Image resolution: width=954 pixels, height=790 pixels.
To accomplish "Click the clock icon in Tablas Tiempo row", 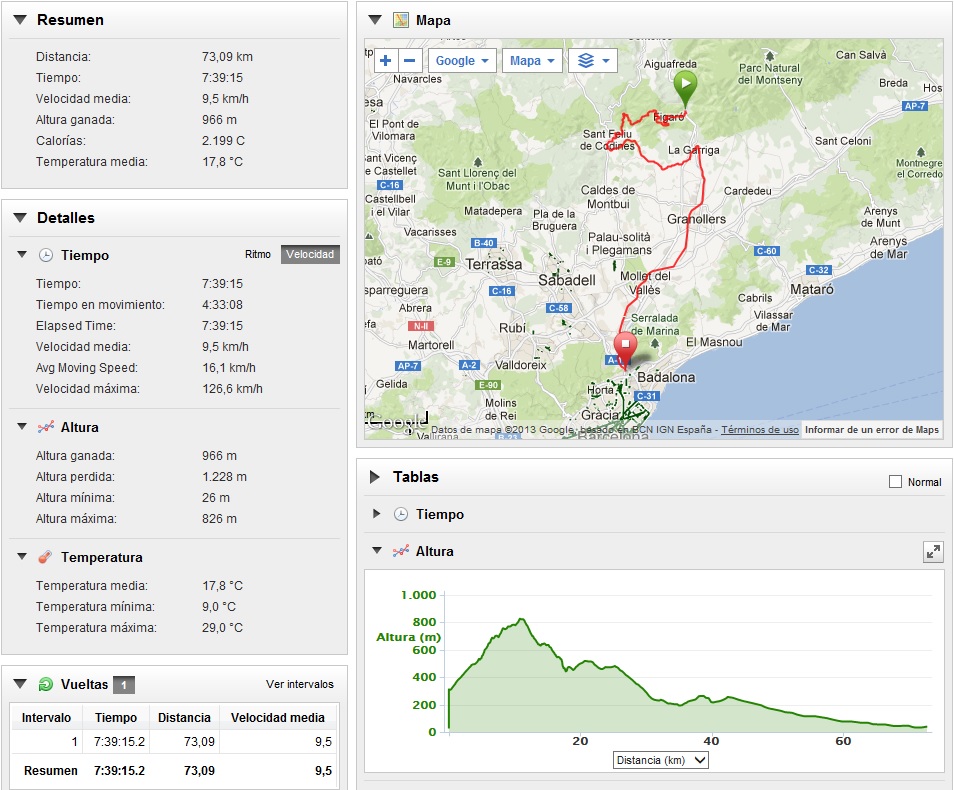I will [x=401, y=514].
